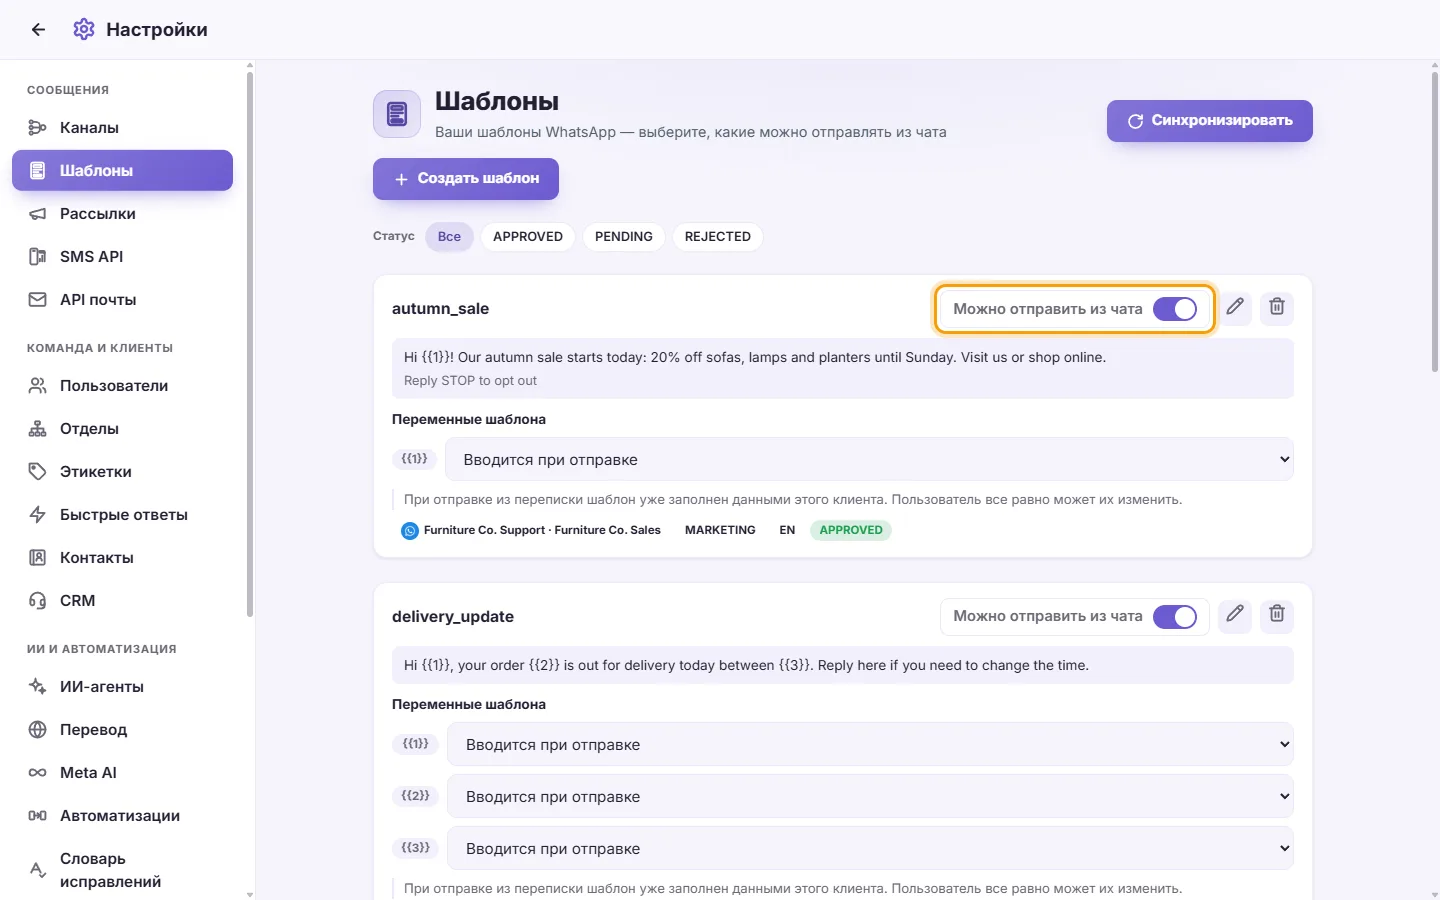Click the Словарь исправлений icon
Image resolution: width=1440 pixels, height=900 pixels.
coord(37,870)
